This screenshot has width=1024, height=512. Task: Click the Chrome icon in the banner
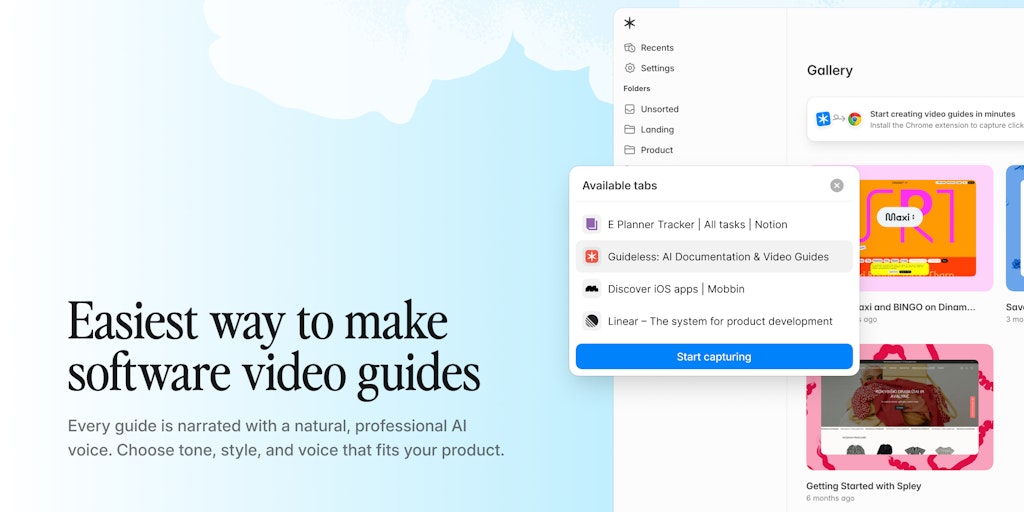(855, 119)
